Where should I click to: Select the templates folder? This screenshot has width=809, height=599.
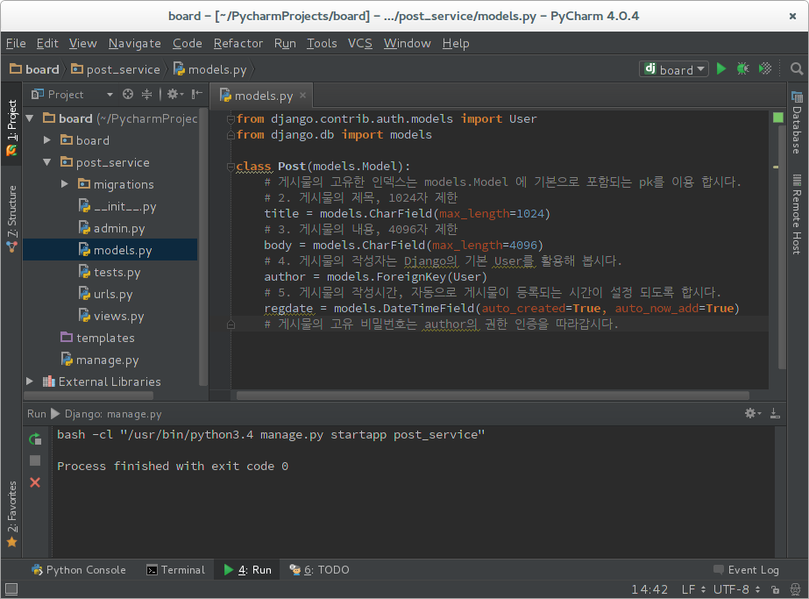(98, 338)
